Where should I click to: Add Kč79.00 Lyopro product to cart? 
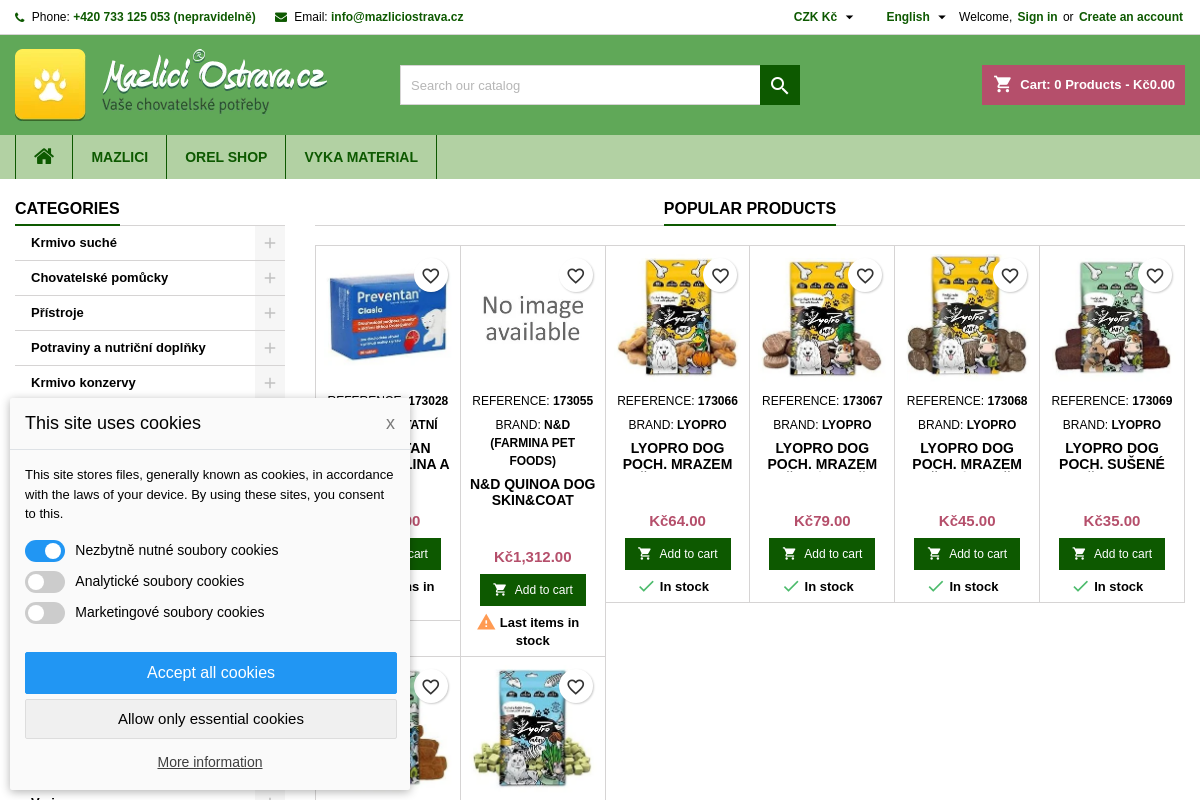click(822, 554)
